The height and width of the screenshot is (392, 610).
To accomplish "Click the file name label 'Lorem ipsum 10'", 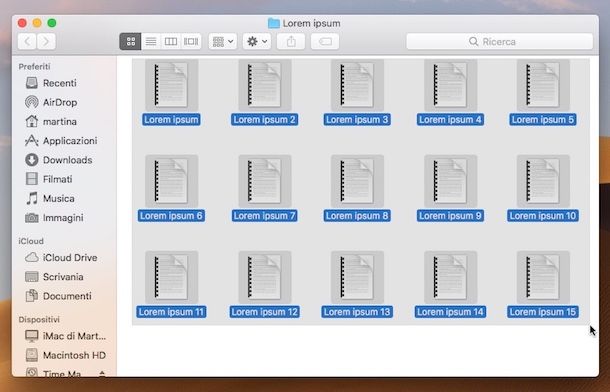I will click(543, 216).
